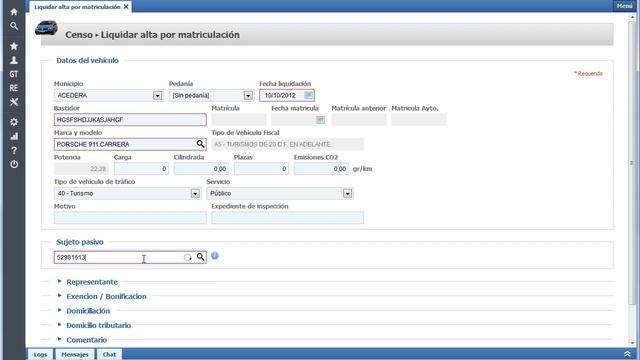Viewport: 640px width, 360px height.
Task: Search Marca y modelo with magnifier
Action: point(200,144)
